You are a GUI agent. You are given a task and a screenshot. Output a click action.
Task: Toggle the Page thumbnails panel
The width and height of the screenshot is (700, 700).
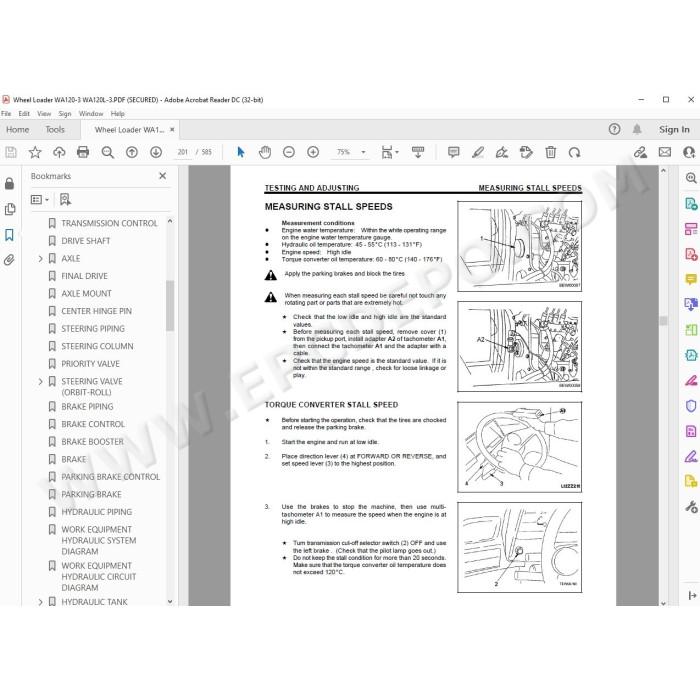coord(9,209)
